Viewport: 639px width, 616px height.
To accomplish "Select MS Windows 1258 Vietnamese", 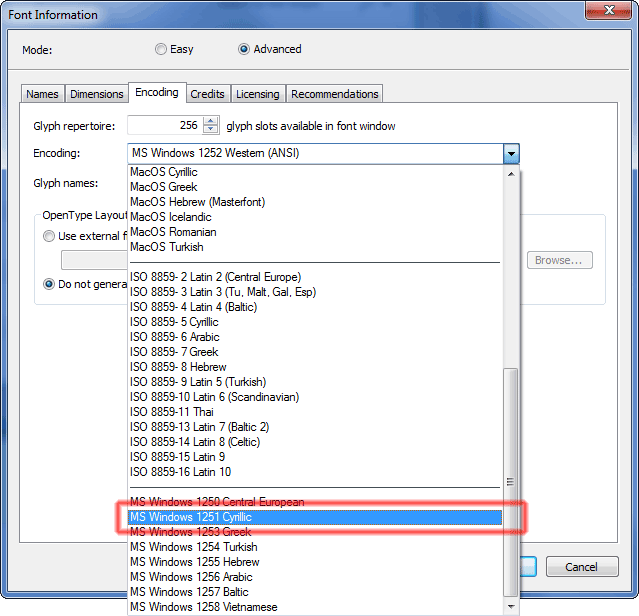I will pos(204,607).
